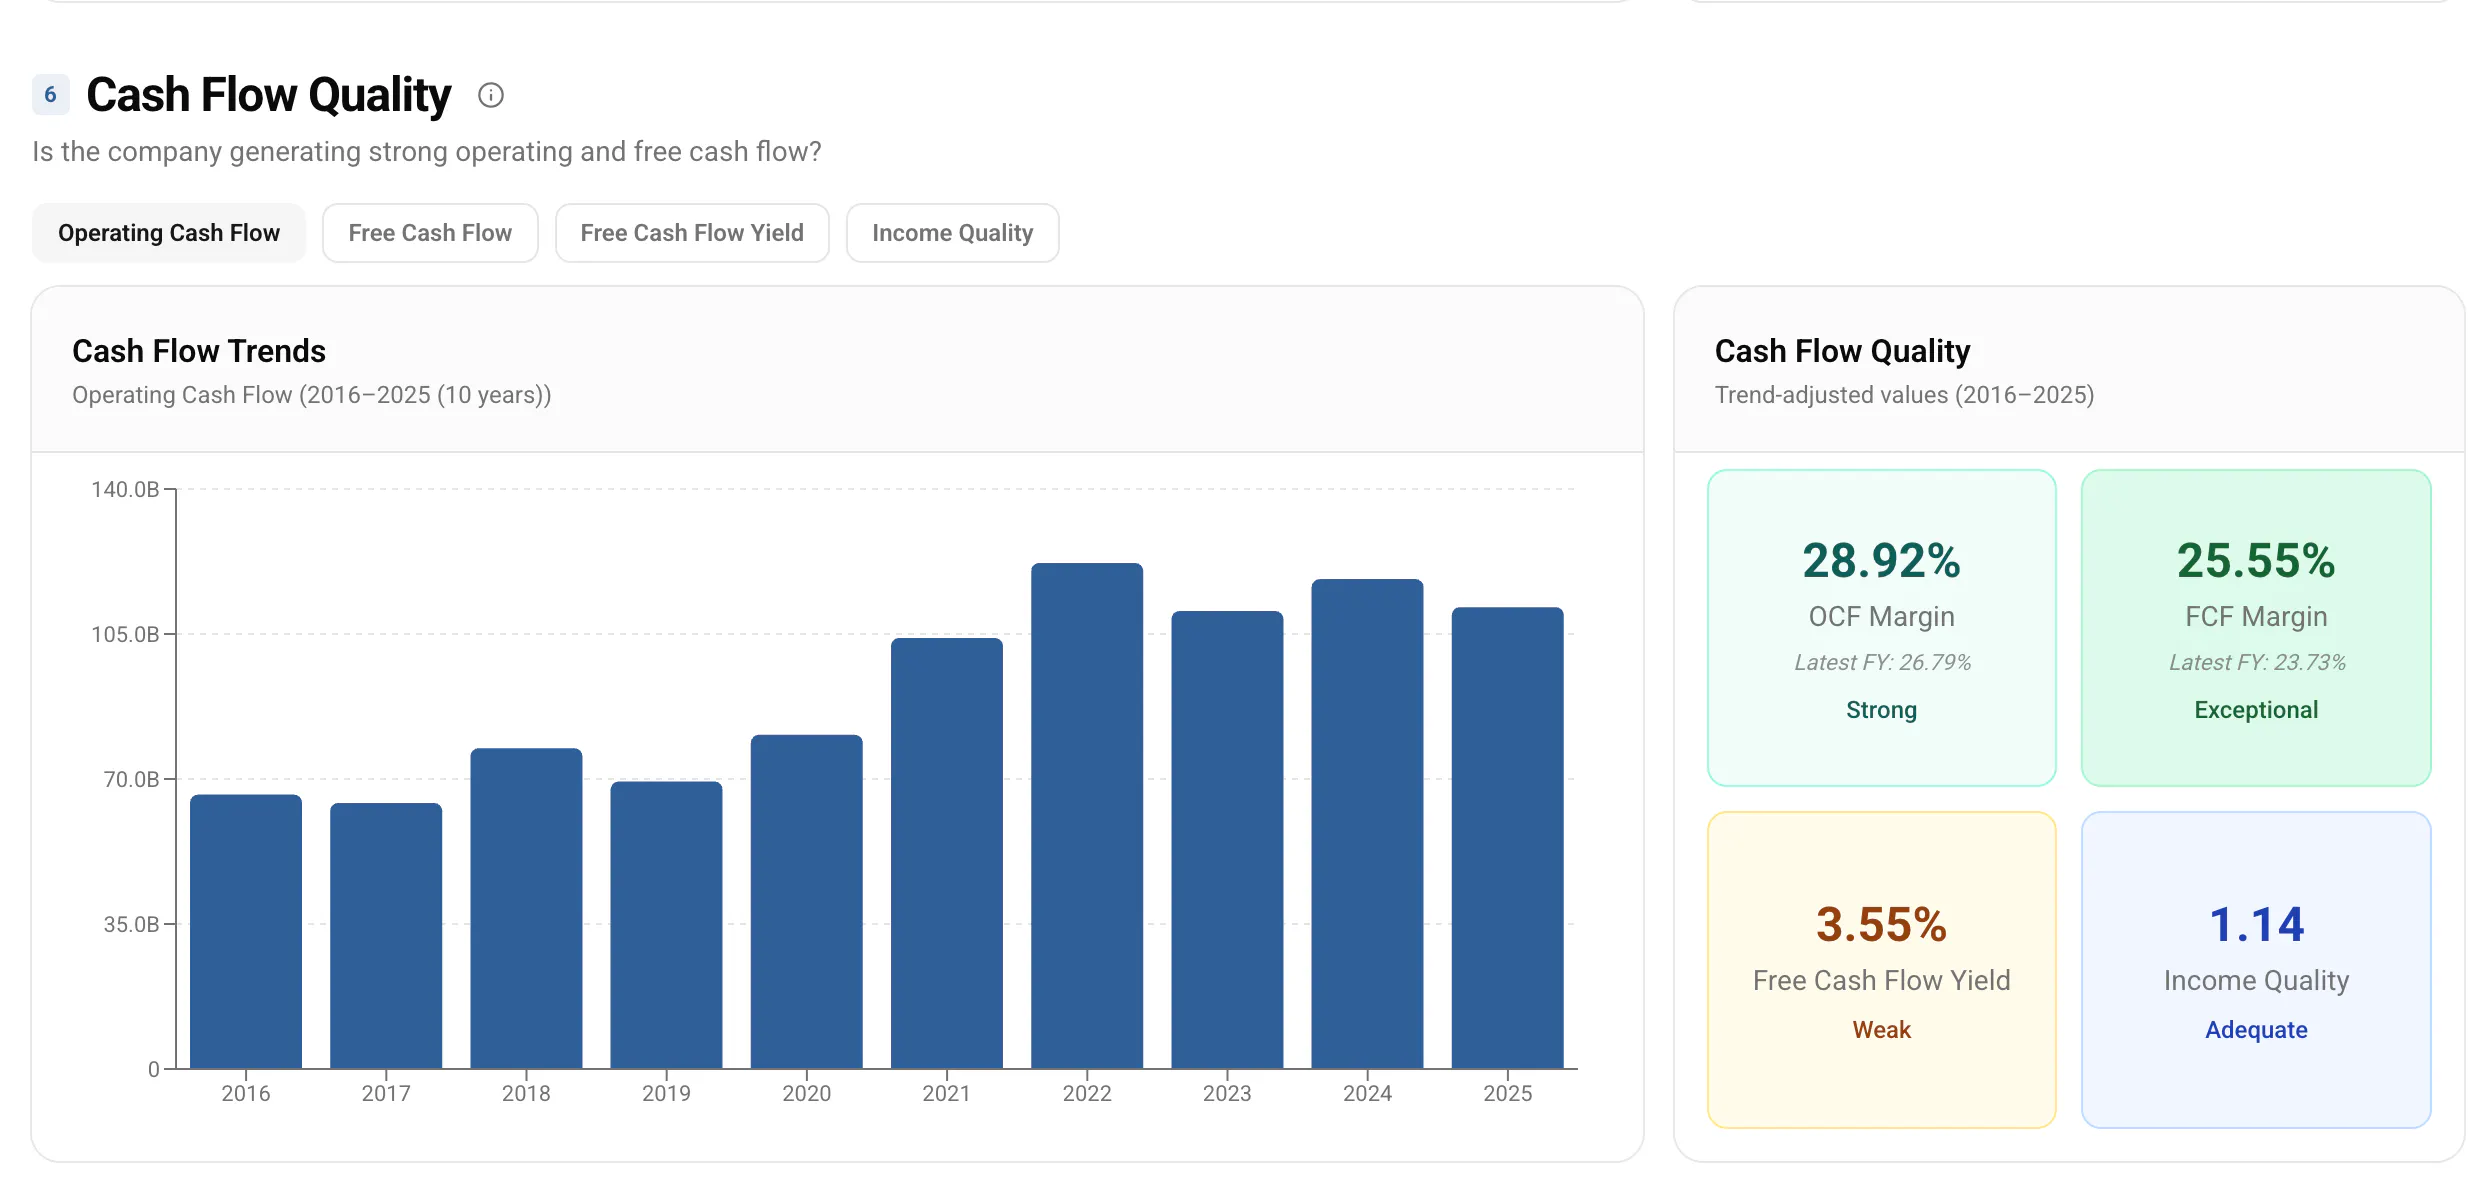Click the 2016 x-axis year label
The height and width of the screenshot is (1190, 2478).
[x=246, y=1093]
